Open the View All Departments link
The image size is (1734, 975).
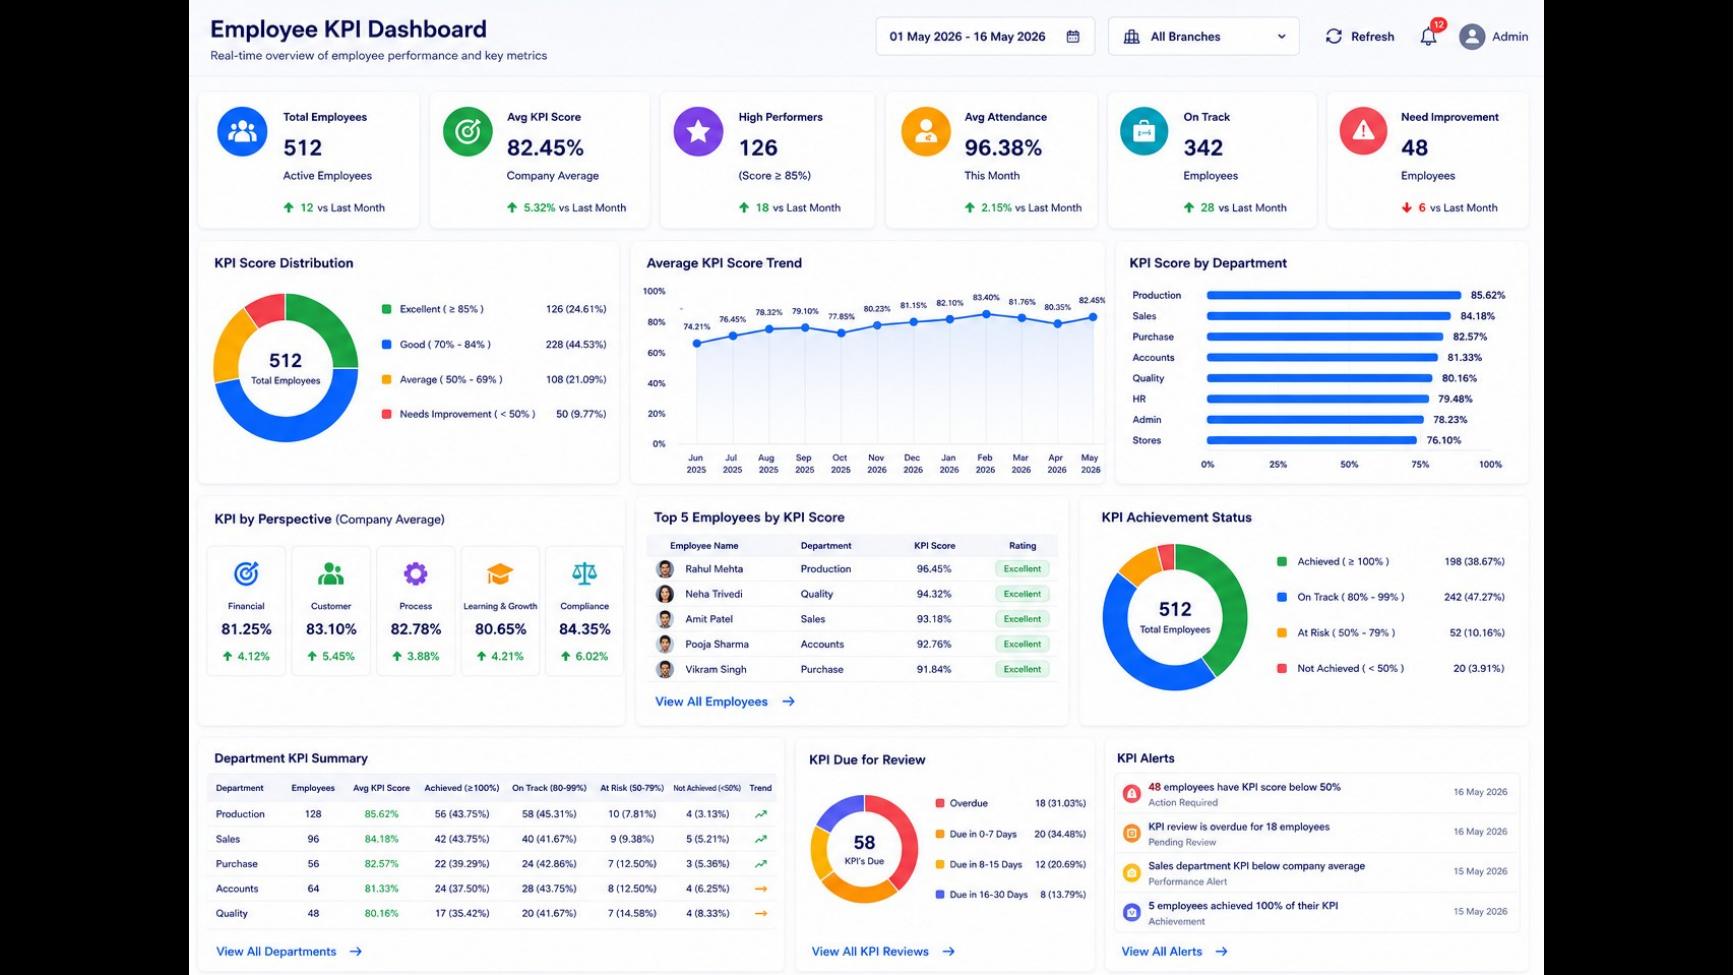coord(289,952)
